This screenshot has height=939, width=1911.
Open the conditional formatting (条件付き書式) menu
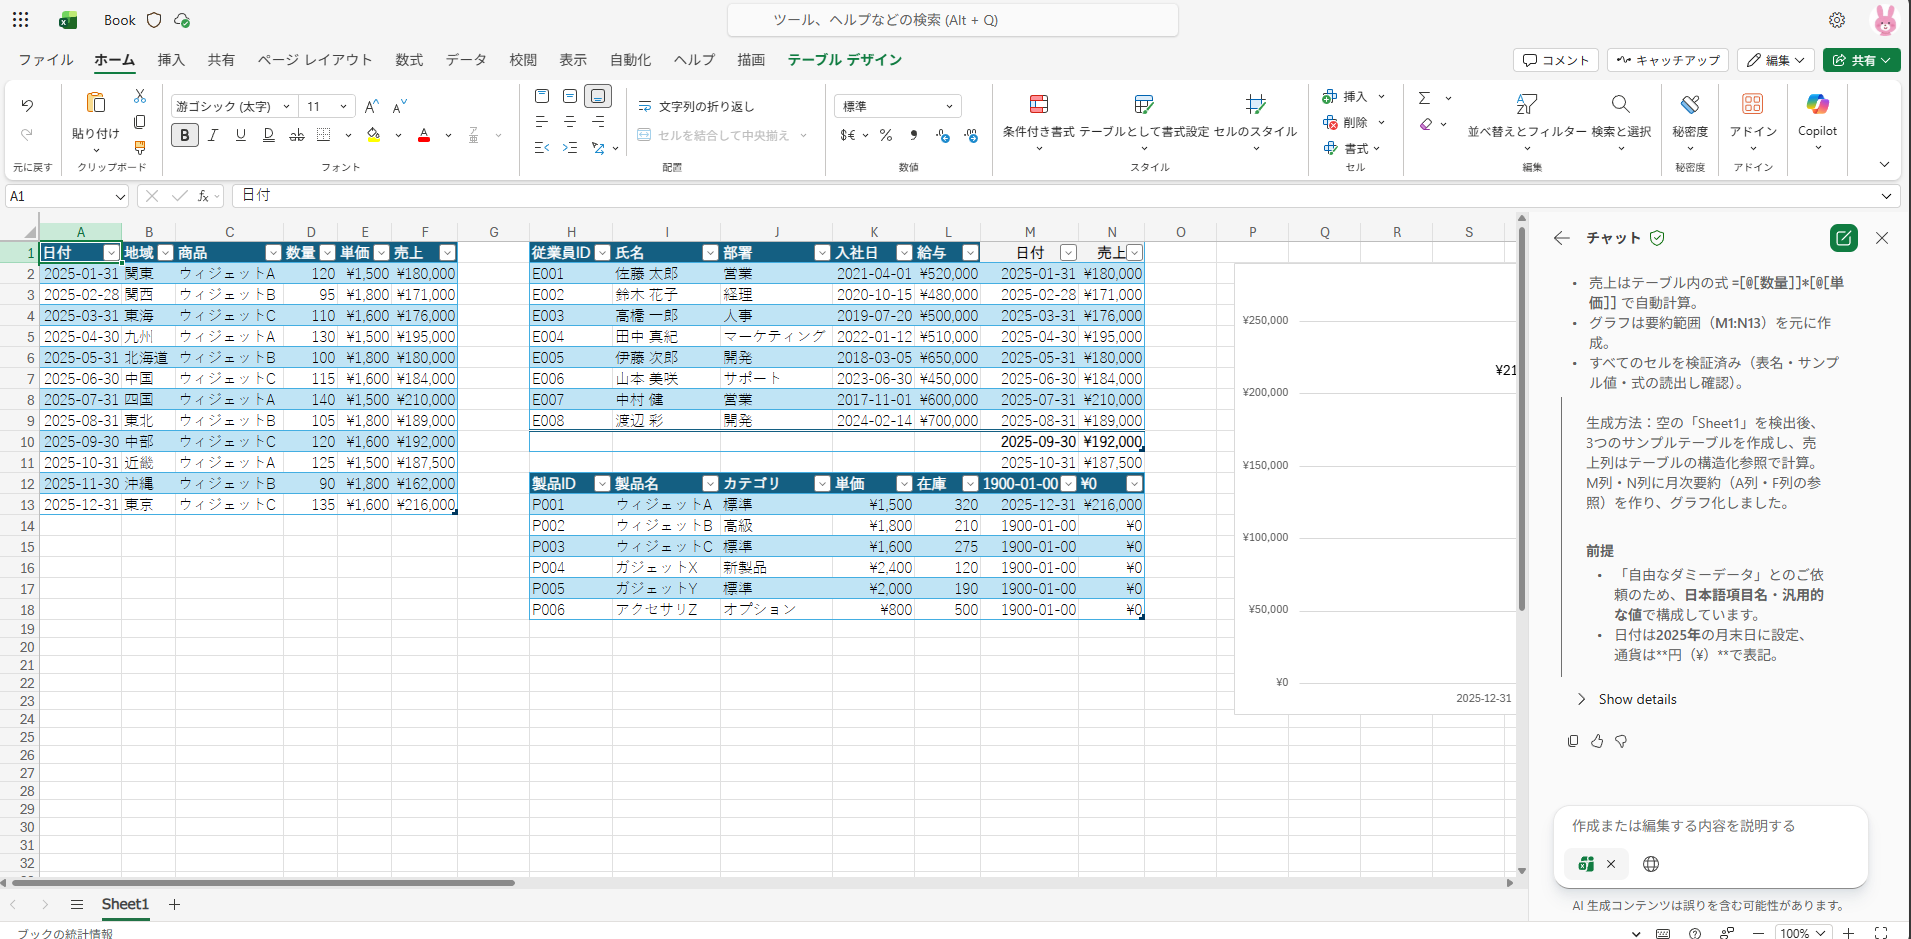point(1038,116)
